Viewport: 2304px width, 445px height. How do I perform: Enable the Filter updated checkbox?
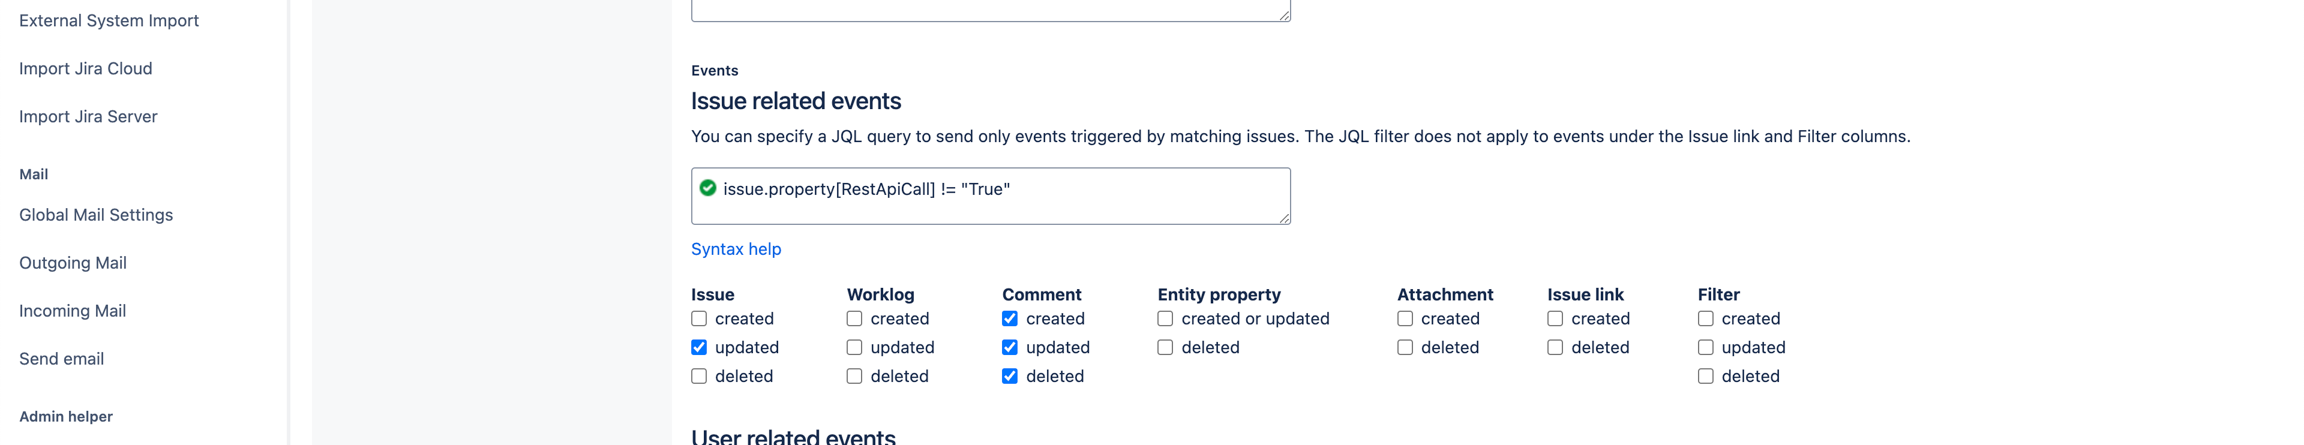(1706, 348)
